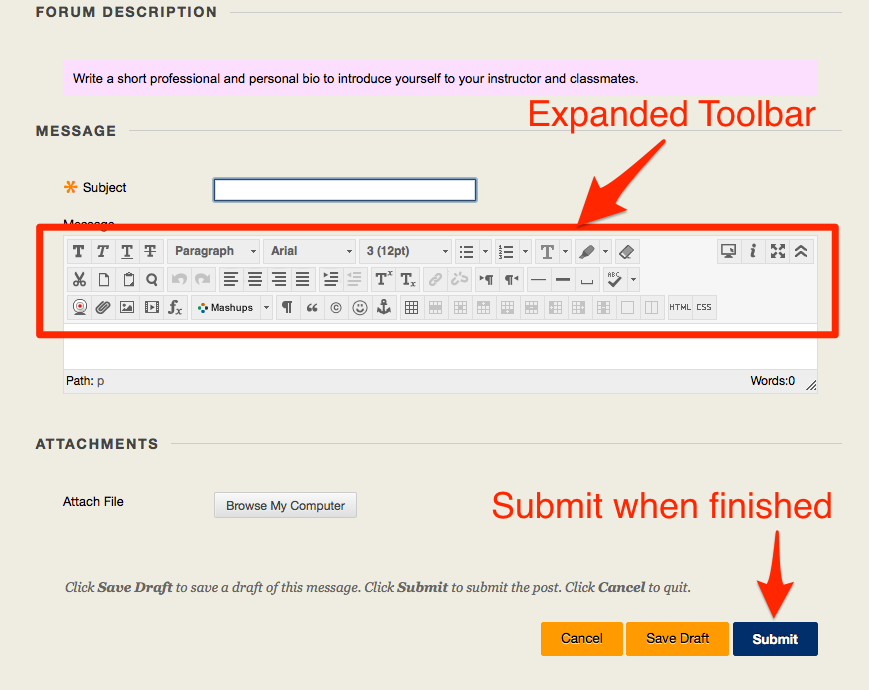Open the Mashups menu

click(x=232, y=308)
